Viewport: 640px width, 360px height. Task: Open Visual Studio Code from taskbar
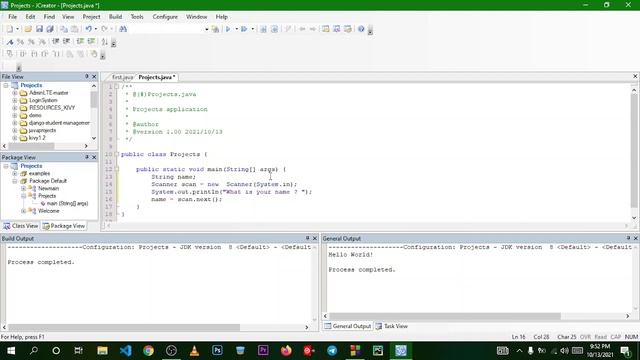(x=126, y=351)
